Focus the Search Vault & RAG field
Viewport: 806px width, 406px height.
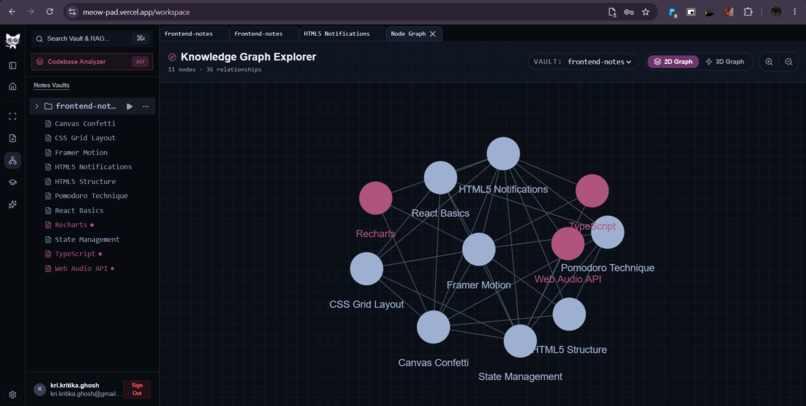click(90, 39)
